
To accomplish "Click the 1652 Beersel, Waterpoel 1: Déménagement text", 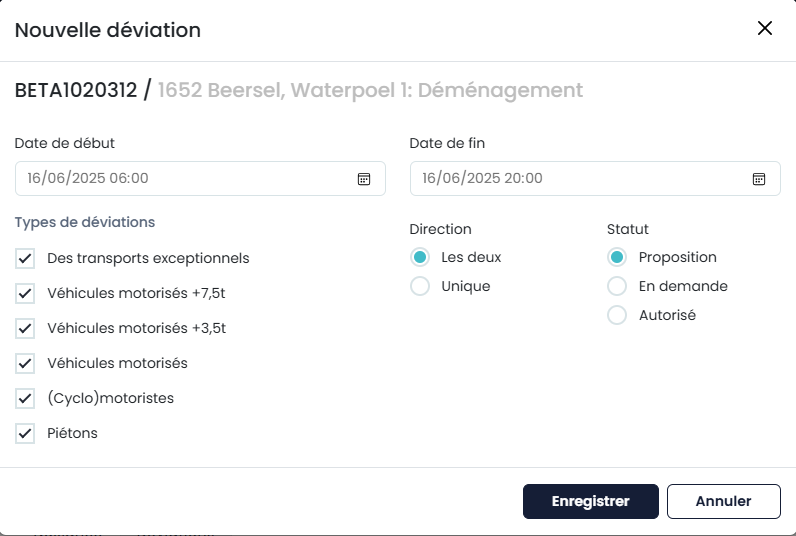I will pyautogui.click(x=371, y=90).
